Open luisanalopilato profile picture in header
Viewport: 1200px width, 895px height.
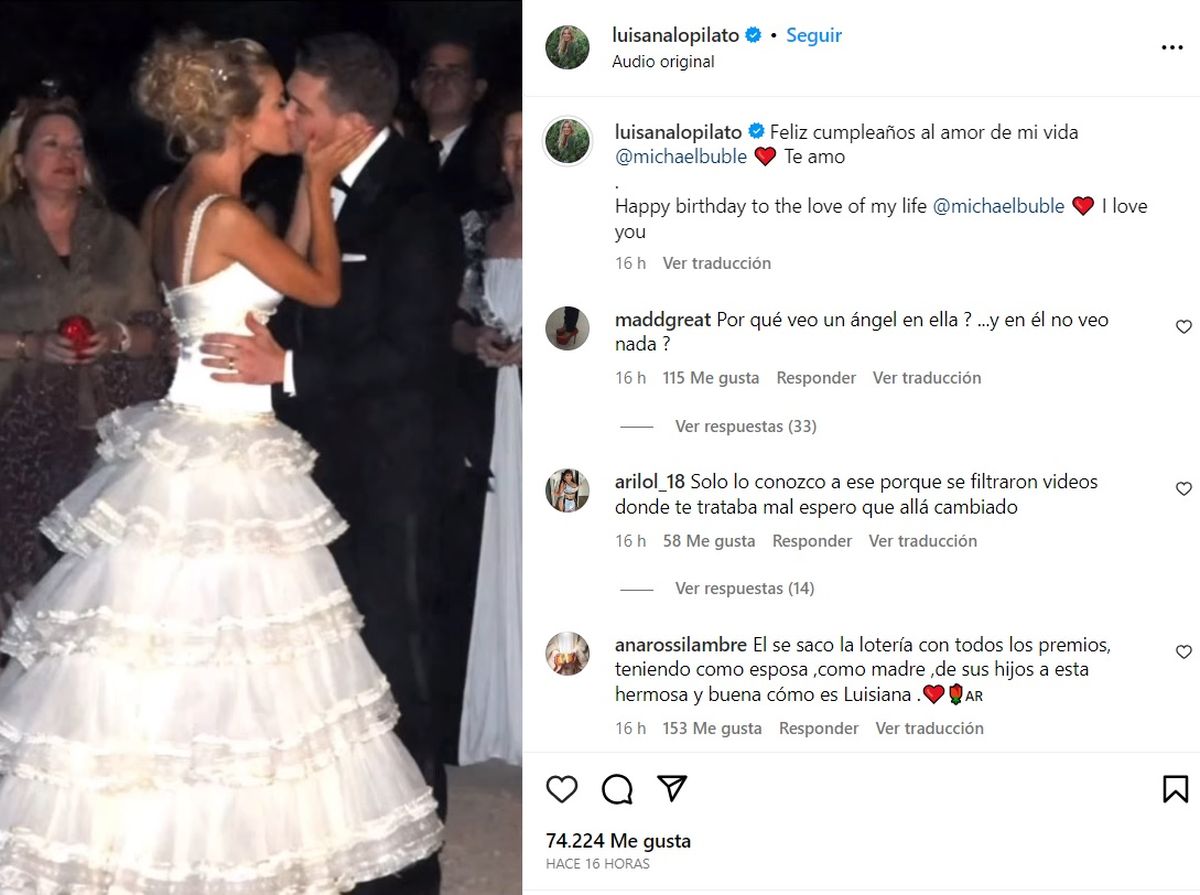[x=567, y=47]
